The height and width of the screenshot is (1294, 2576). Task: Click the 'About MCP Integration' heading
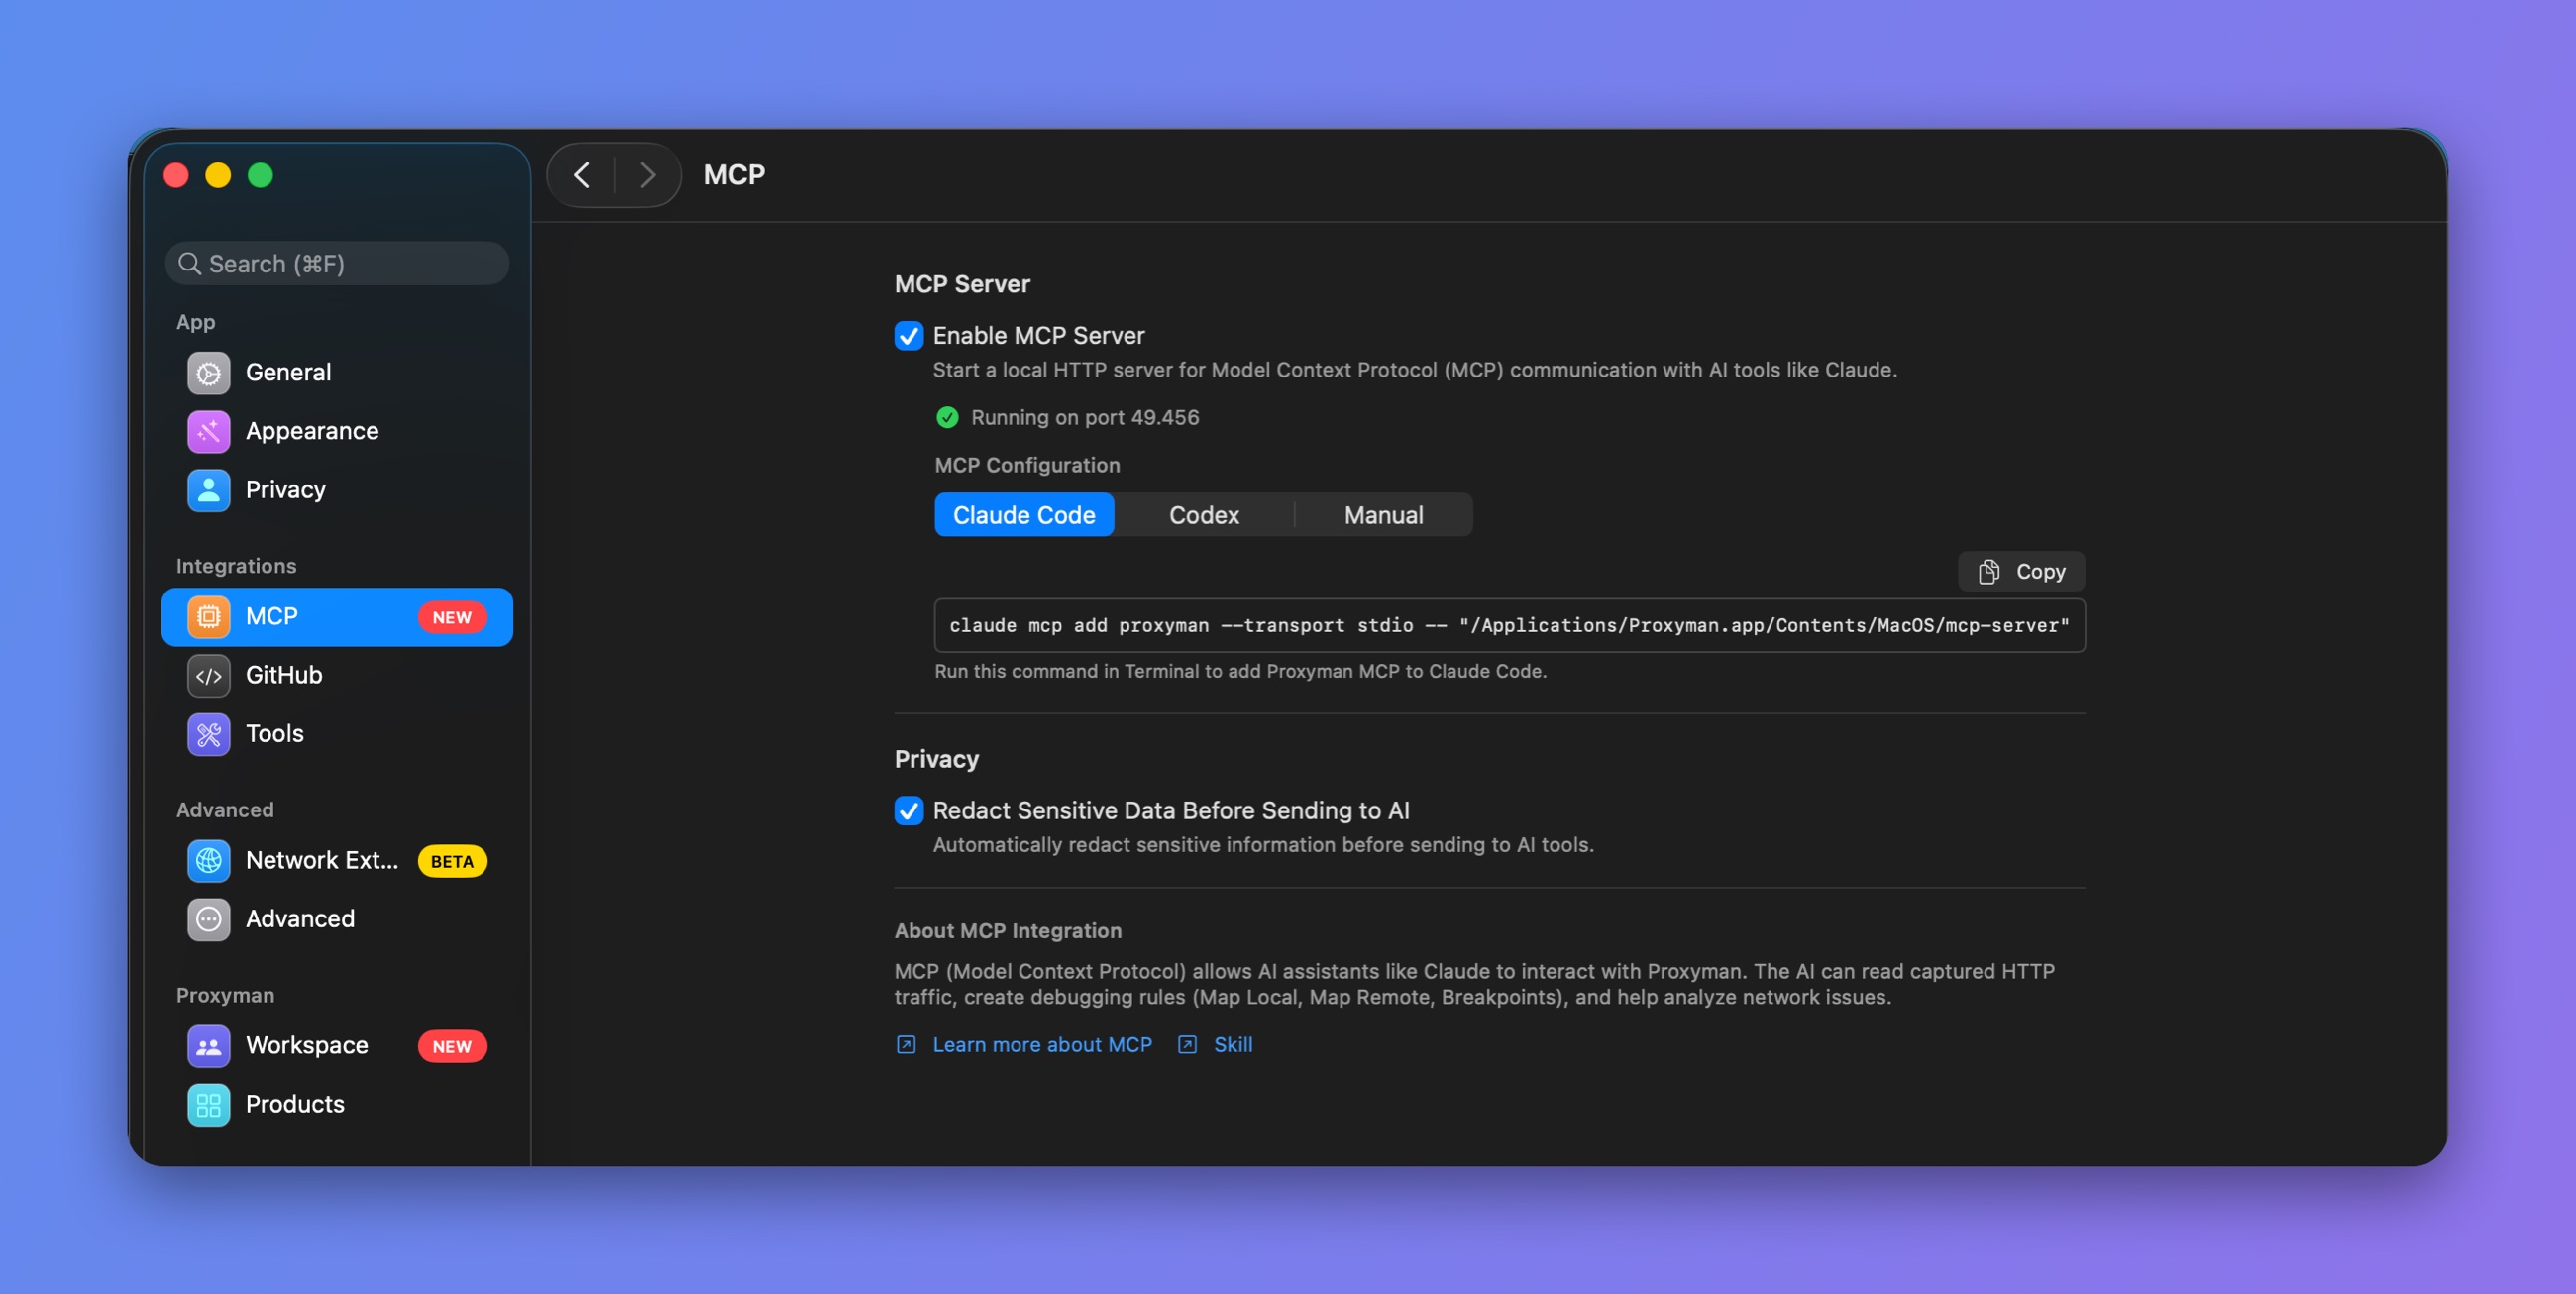tap(1008, 931)
